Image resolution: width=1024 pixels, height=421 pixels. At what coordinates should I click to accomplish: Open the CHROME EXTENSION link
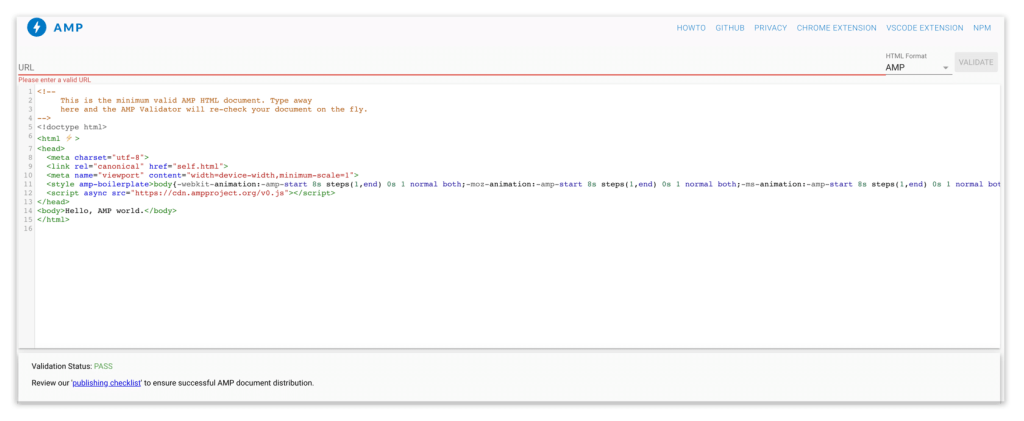tap(836, 28)
